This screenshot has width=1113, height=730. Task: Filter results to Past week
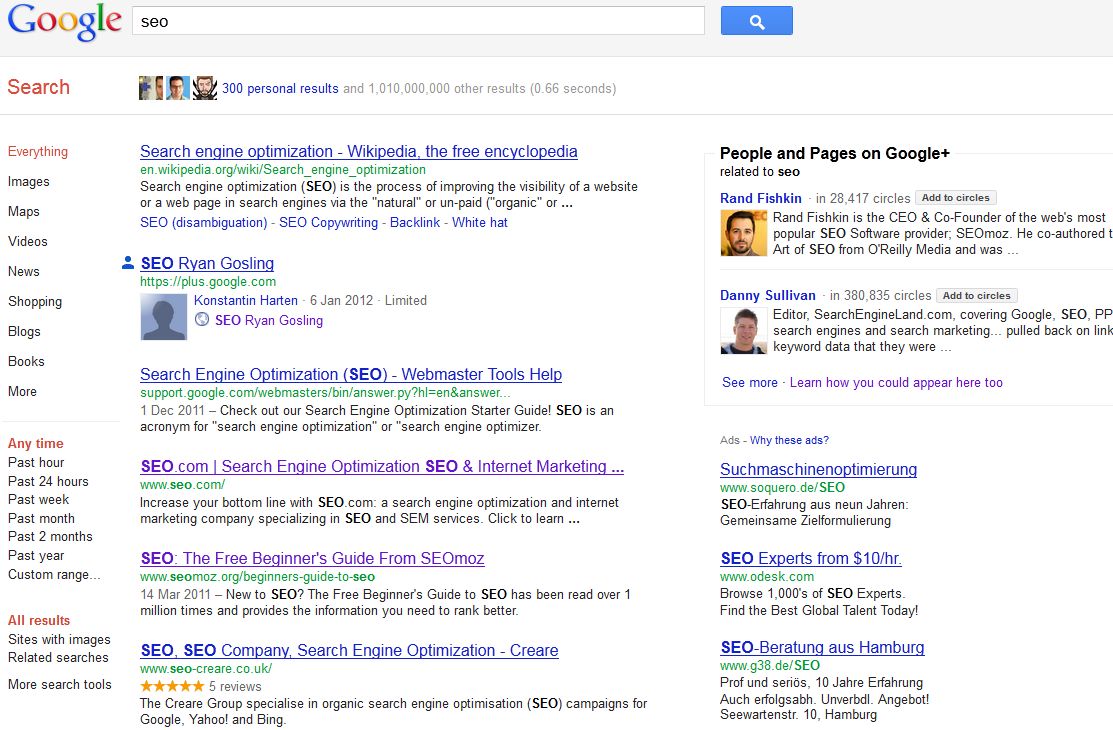click(38, 499)
